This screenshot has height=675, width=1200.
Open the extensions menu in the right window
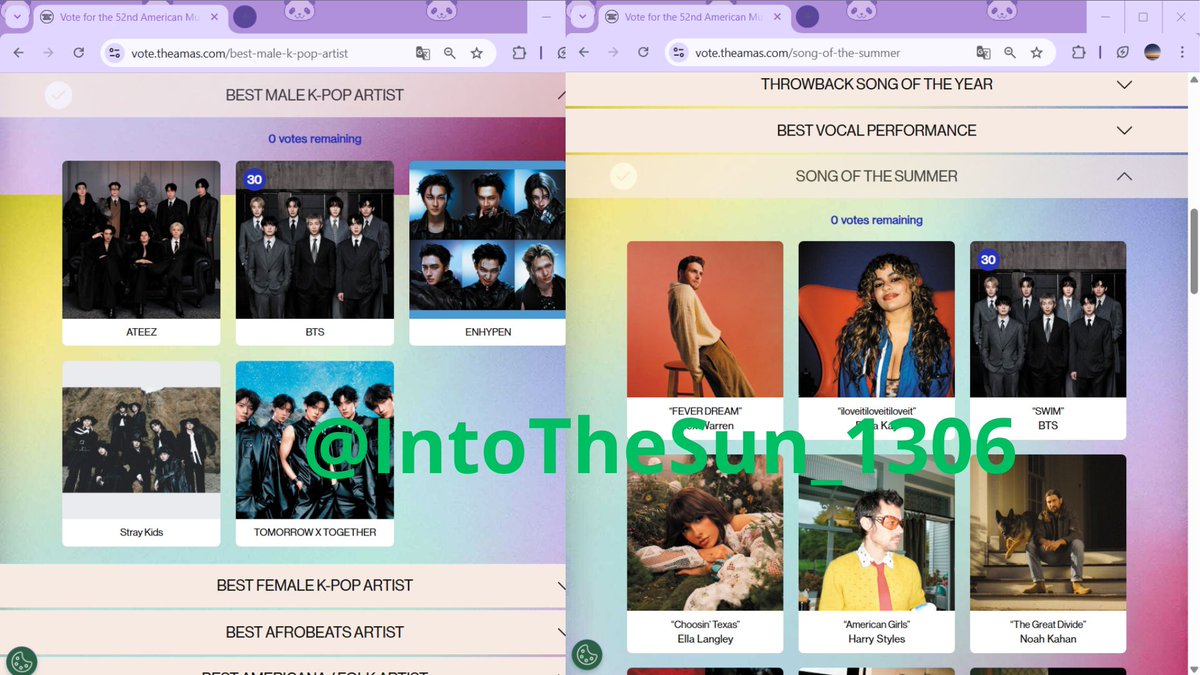pos(1079,53)
